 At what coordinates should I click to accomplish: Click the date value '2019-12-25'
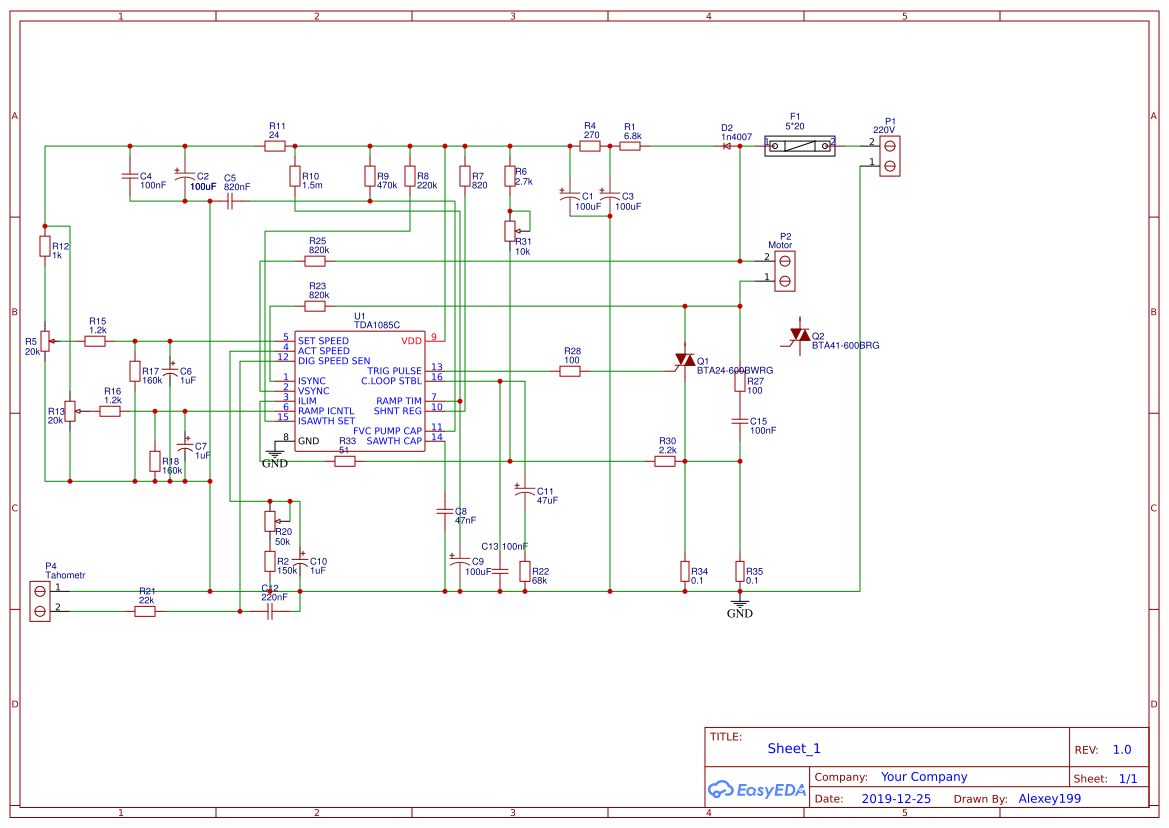tap(896, 798)
